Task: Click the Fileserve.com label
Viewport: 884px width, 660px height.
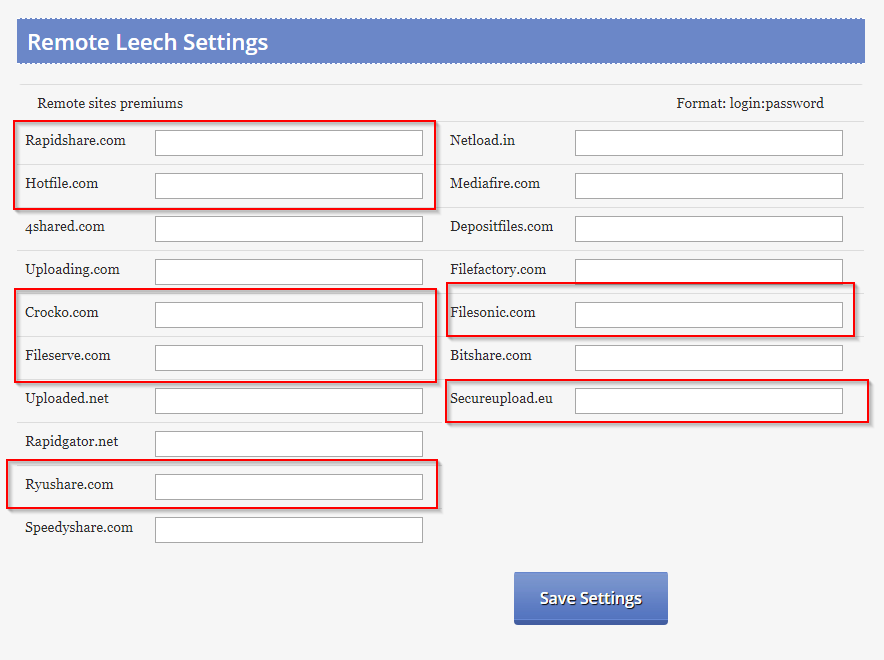Action: pos(68,356)
